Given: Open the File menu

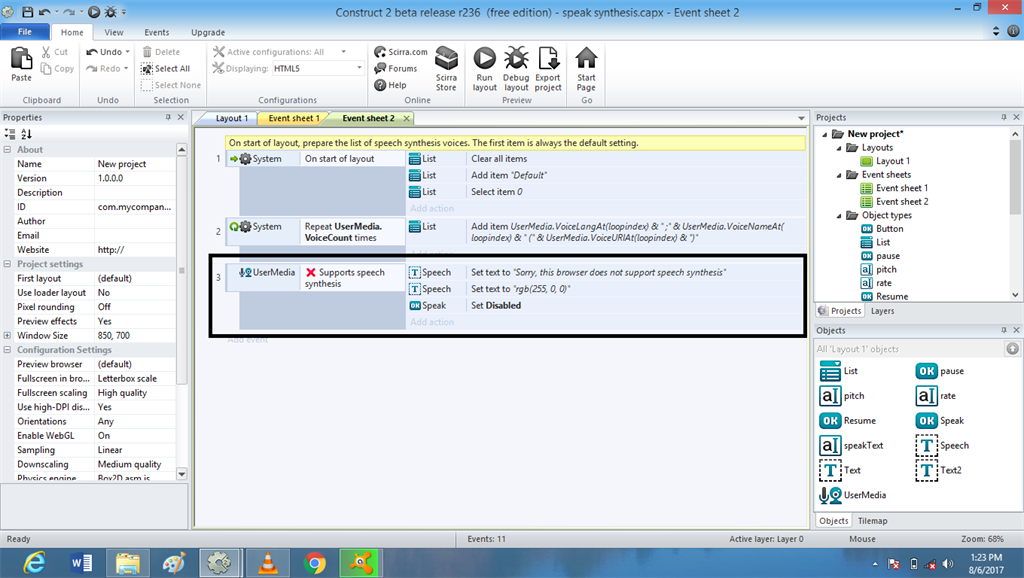Looking at the screenshot, I should [25, 32].
